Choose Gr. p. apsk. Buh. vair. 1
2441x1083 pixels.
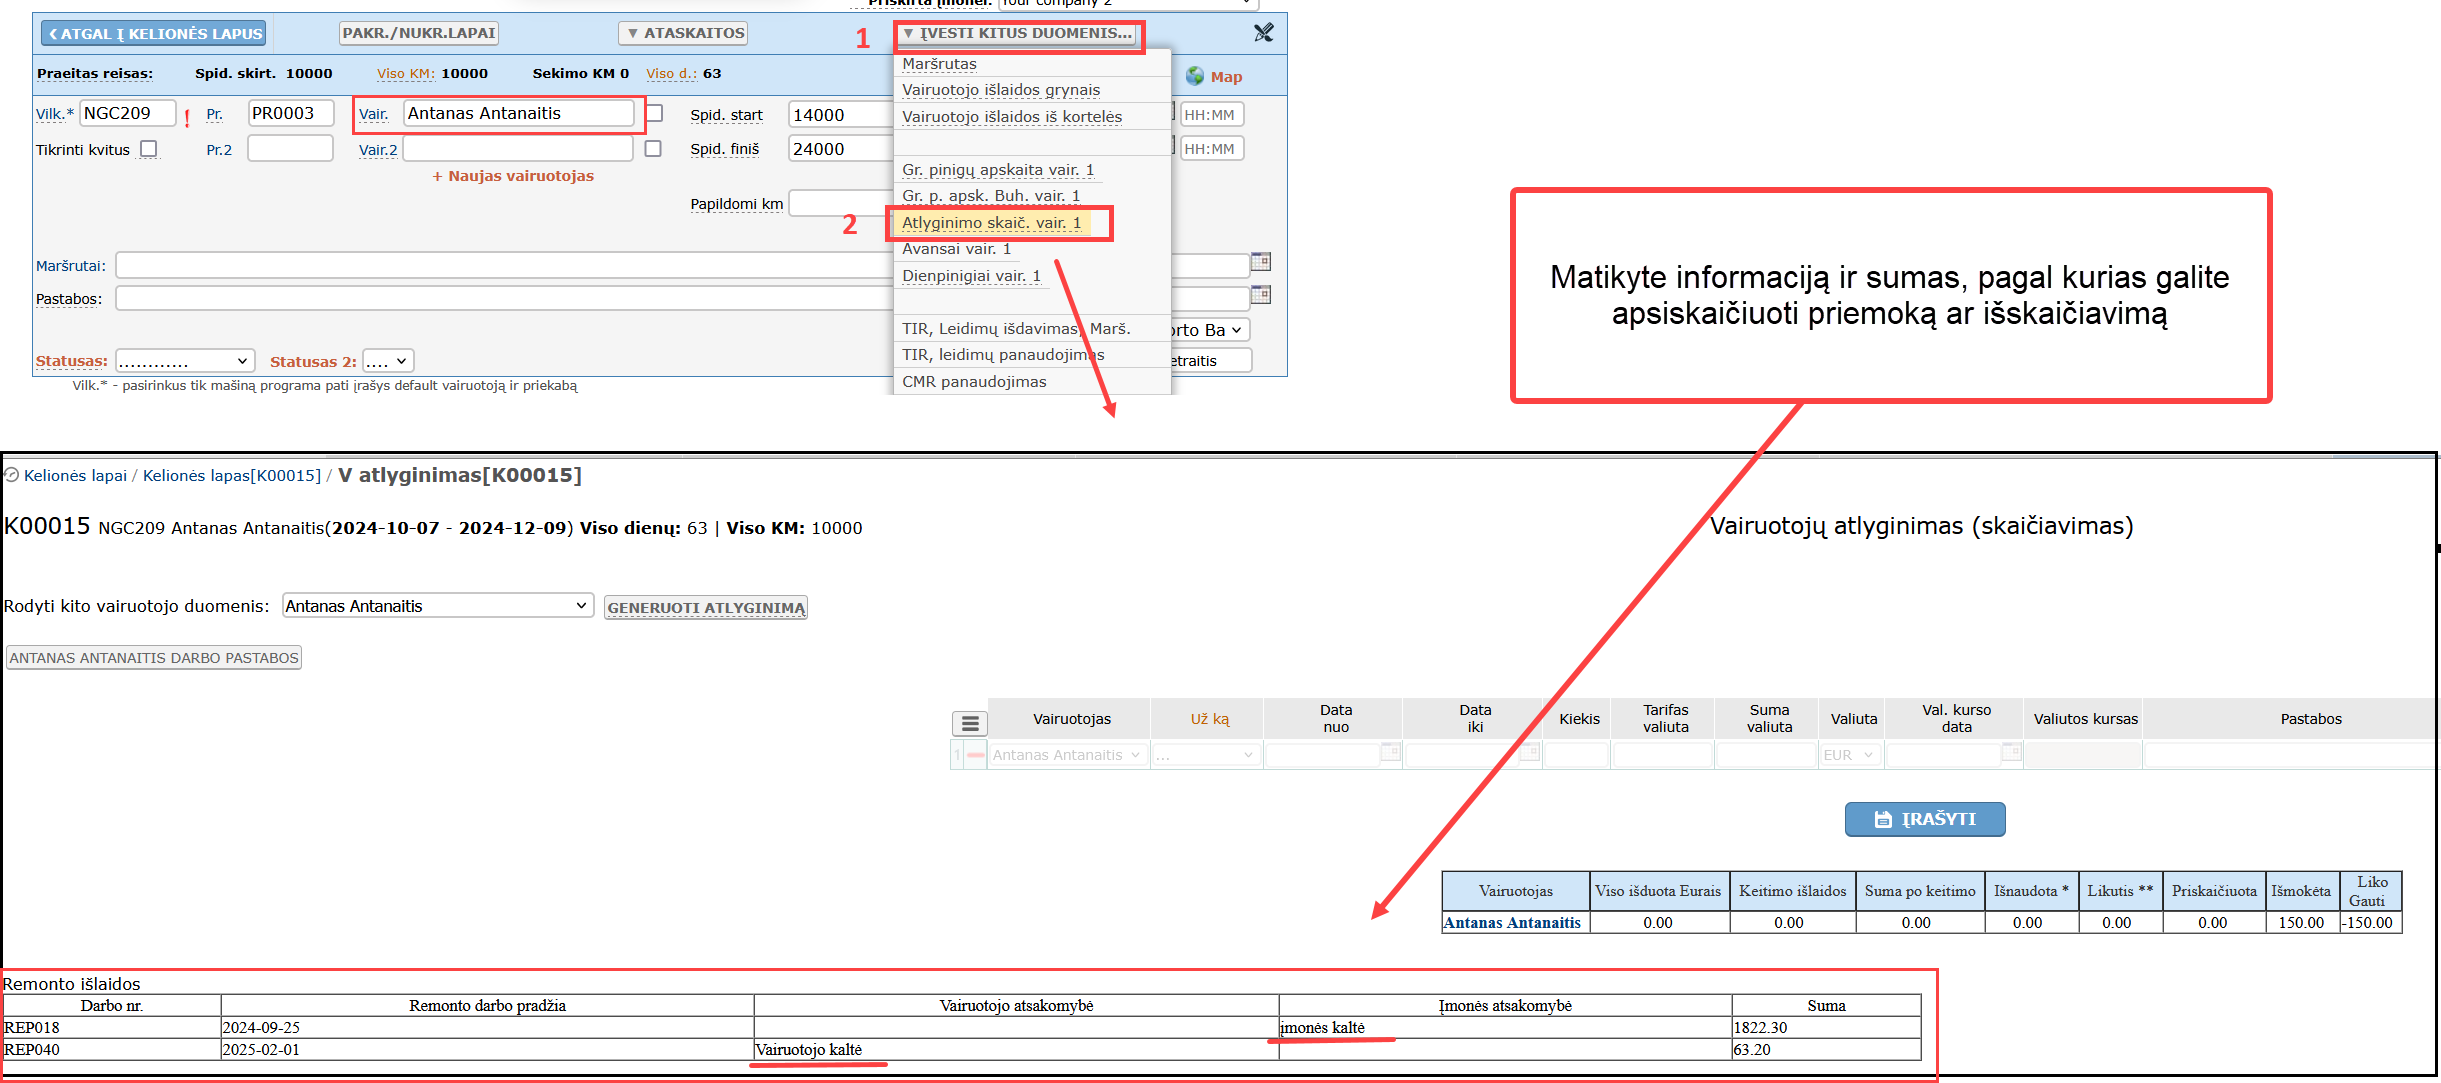click(x=991, y=196)
